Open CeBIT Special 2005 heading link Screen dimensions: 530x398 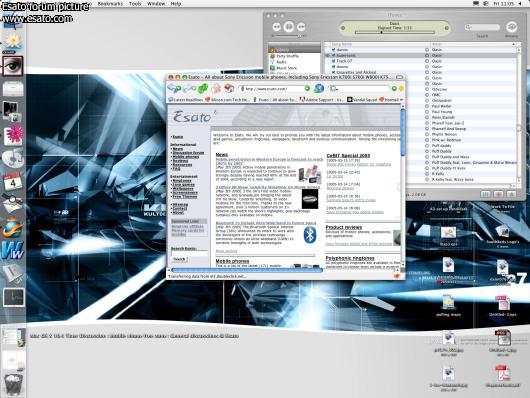click(348, 156)
